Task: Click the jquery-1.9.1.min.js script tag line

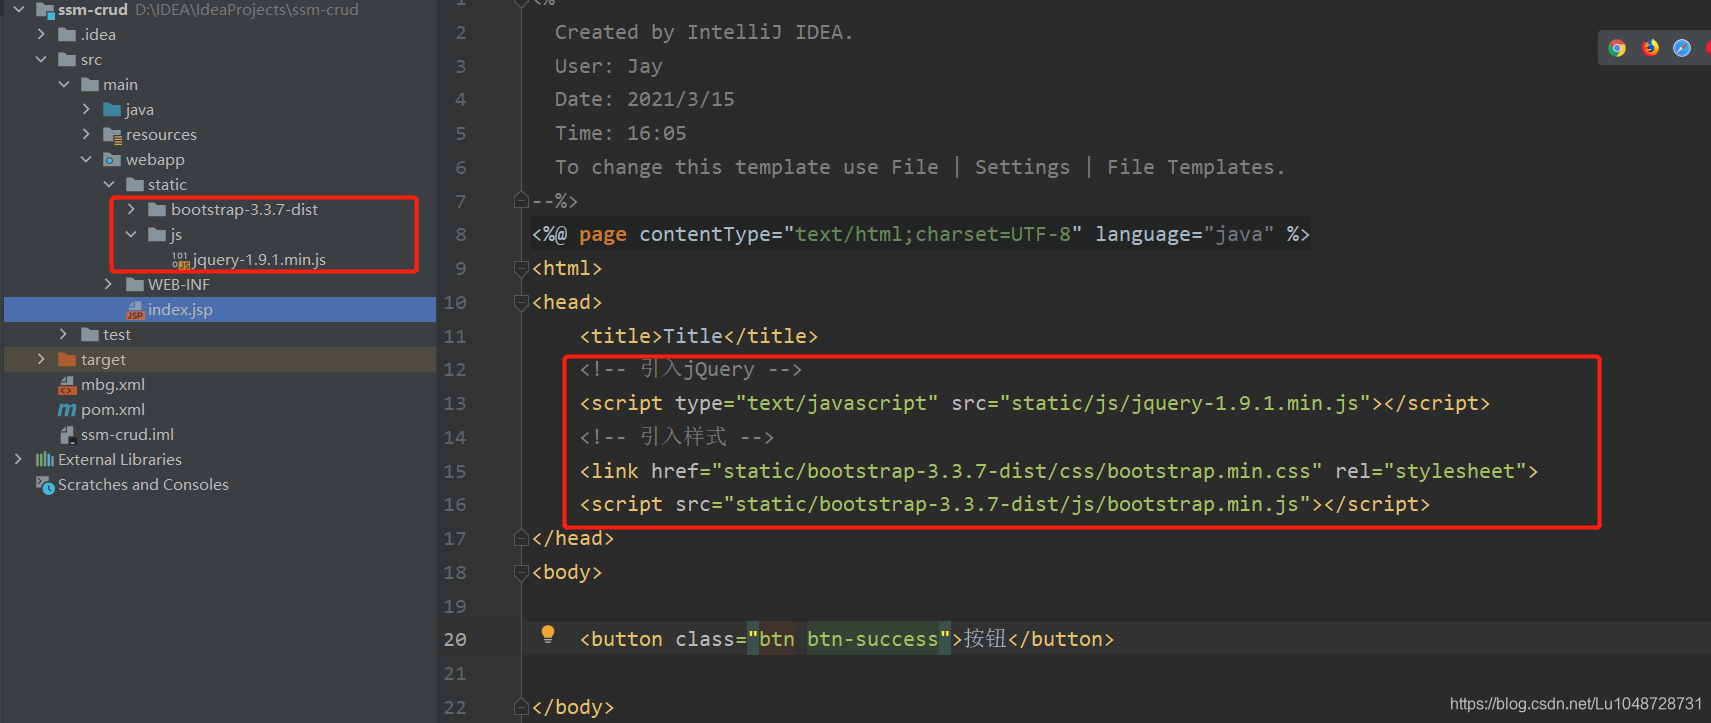Action: pos(1035,403)
